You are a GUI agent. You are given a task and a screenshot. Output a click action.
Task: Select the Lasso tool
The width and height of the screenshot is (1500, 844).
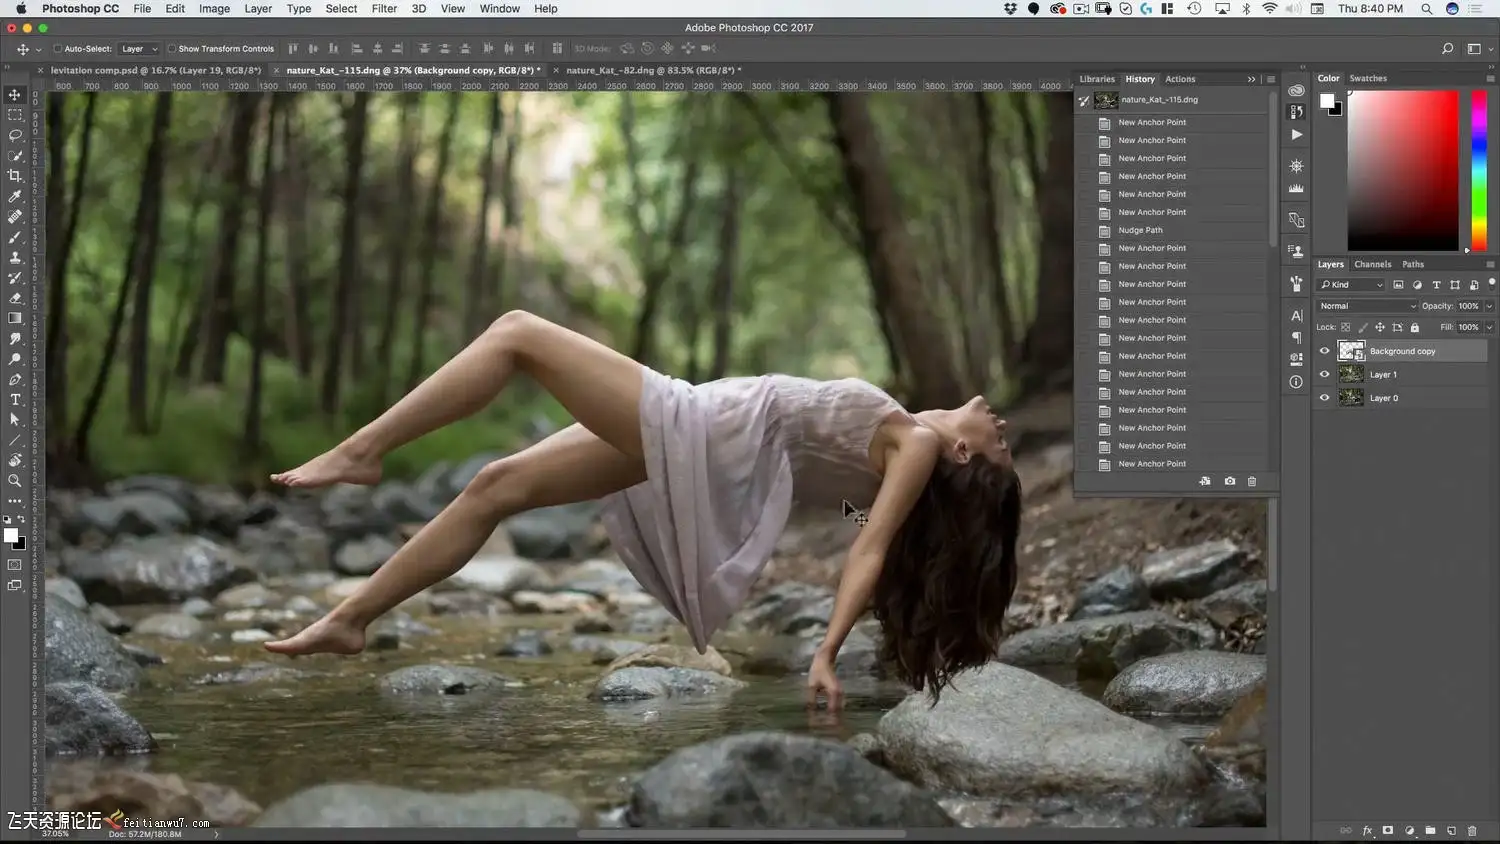coord(15,135)
